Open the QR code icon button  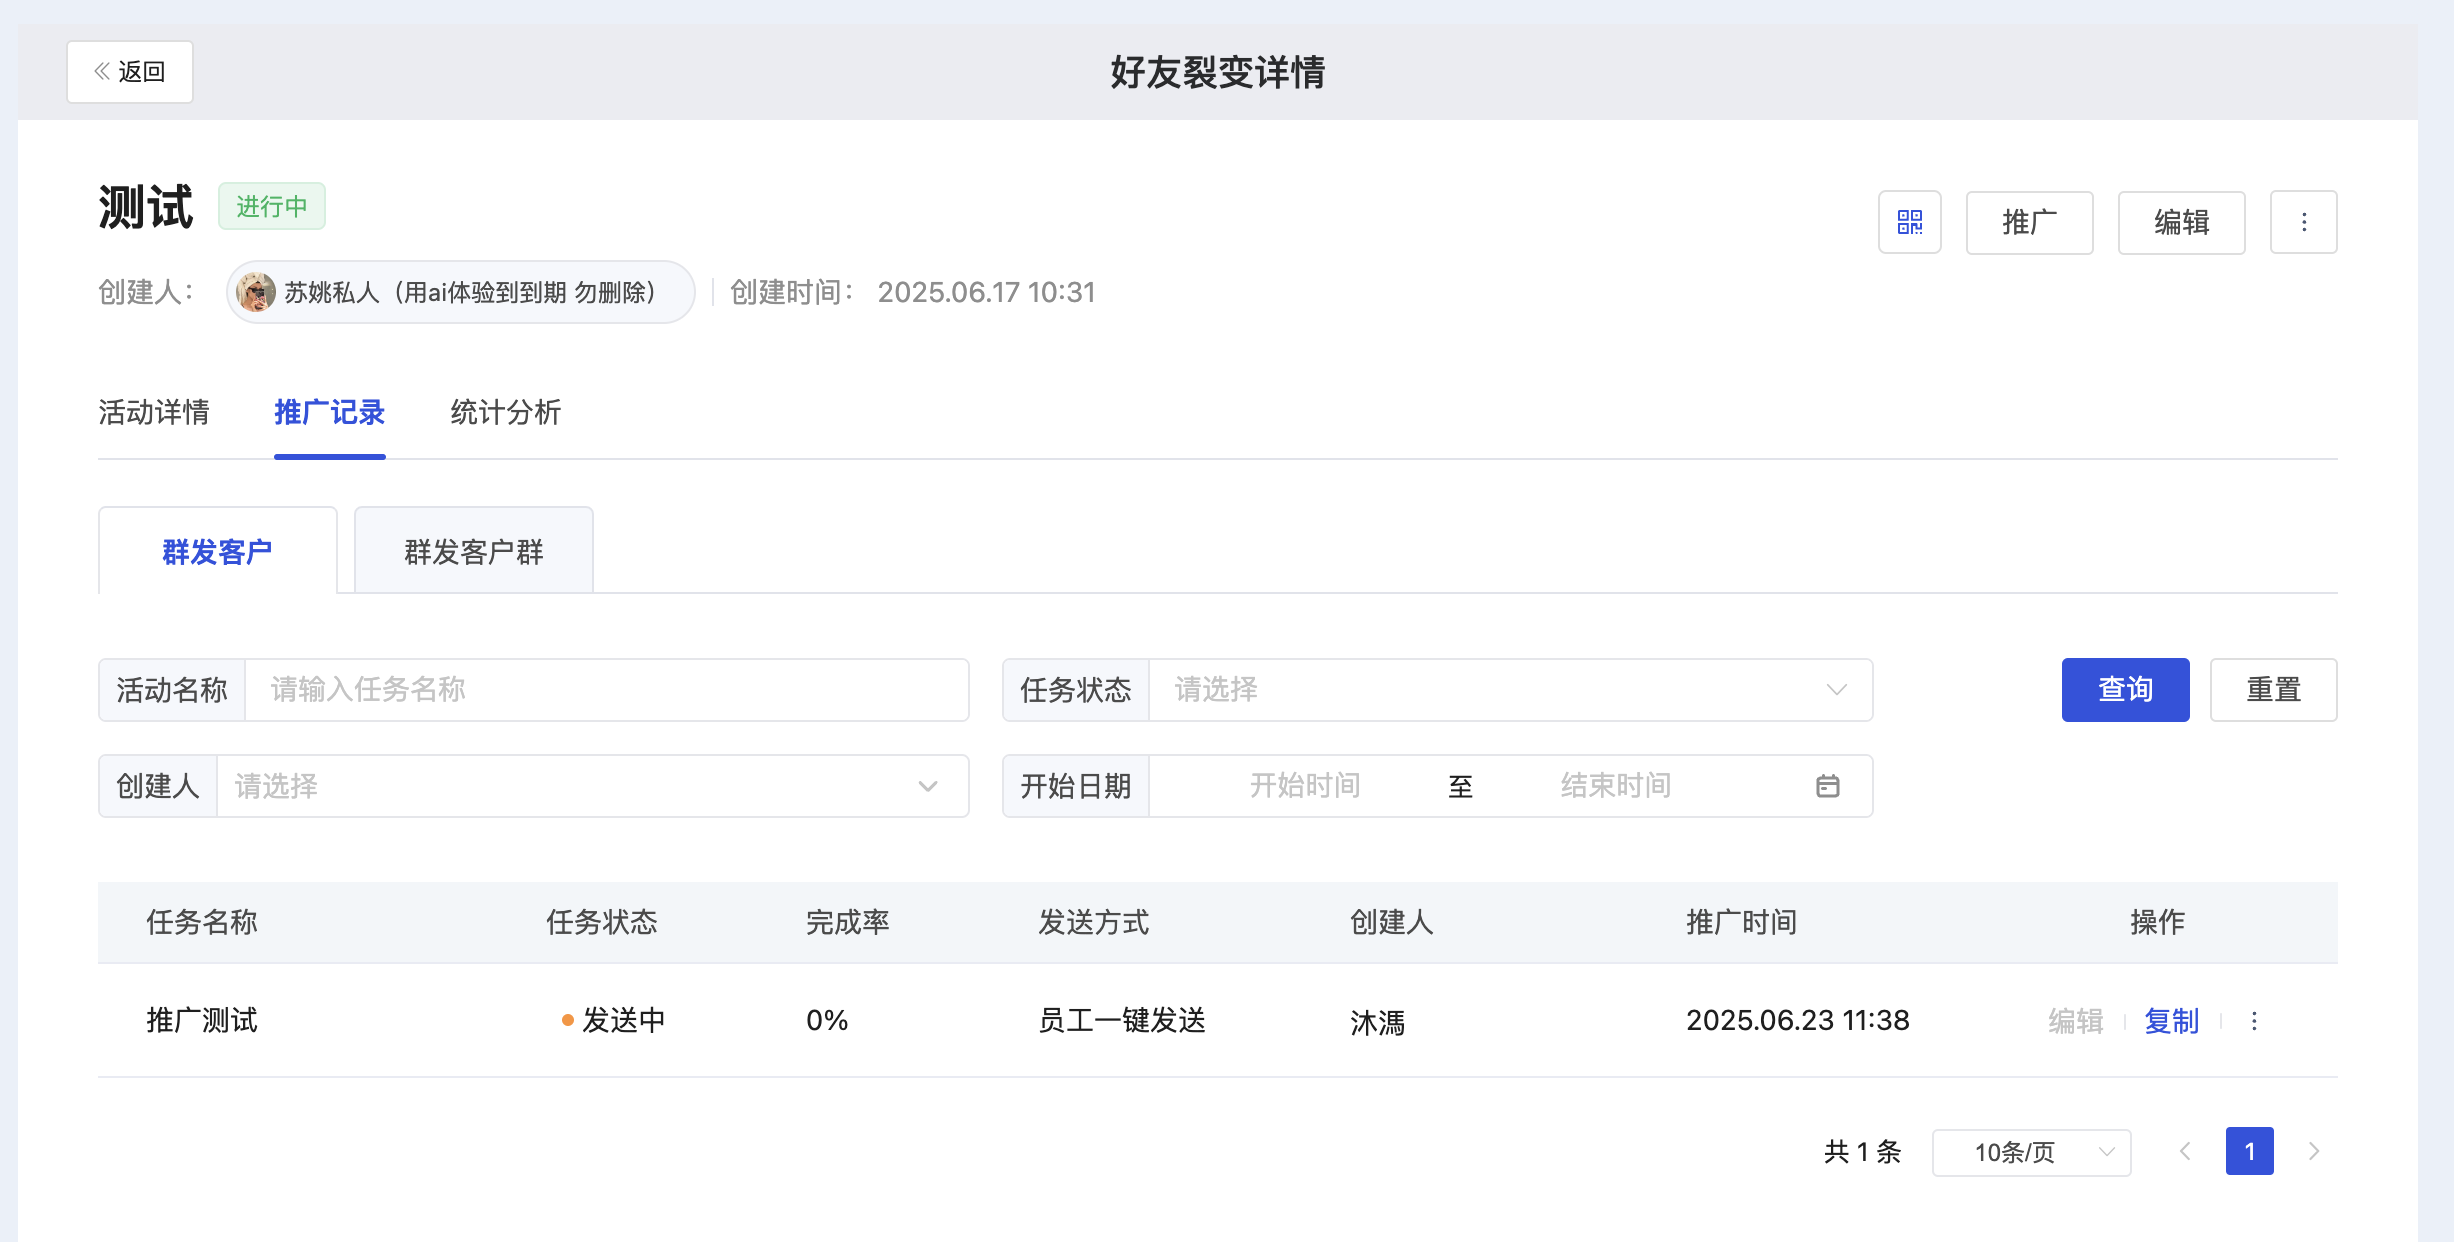(1909, 222)
